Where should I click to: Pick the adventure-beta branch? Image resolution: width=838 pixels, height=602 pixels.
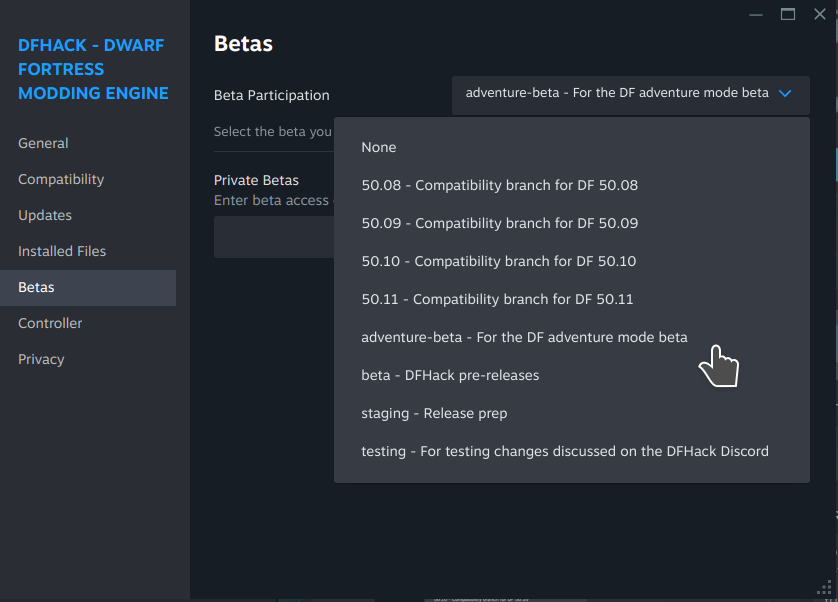tap(524, 337)
